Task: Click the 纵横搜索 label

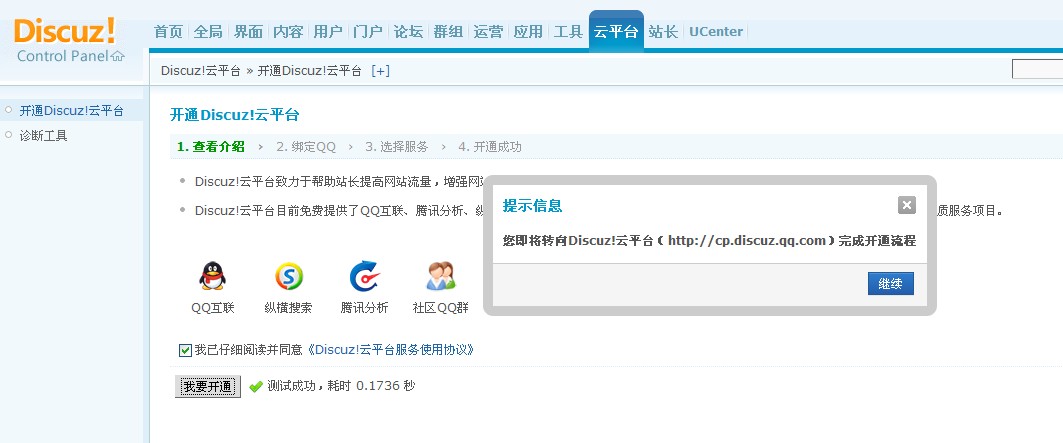Action: click(289, 307)
